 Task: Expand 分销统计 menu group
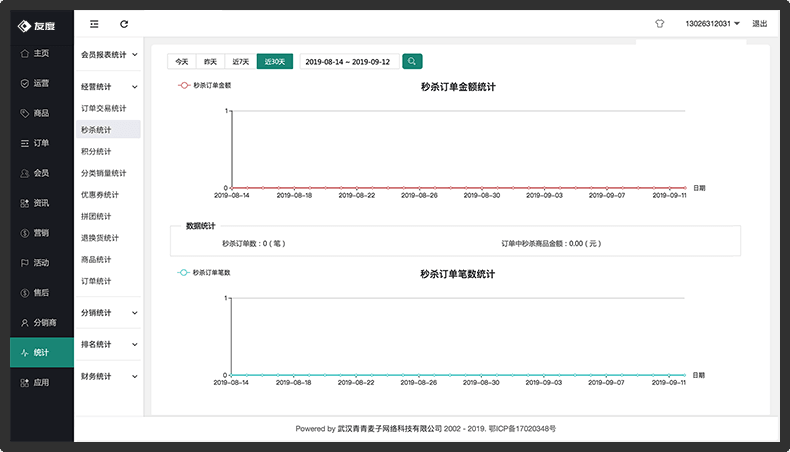tap(109, 313)
